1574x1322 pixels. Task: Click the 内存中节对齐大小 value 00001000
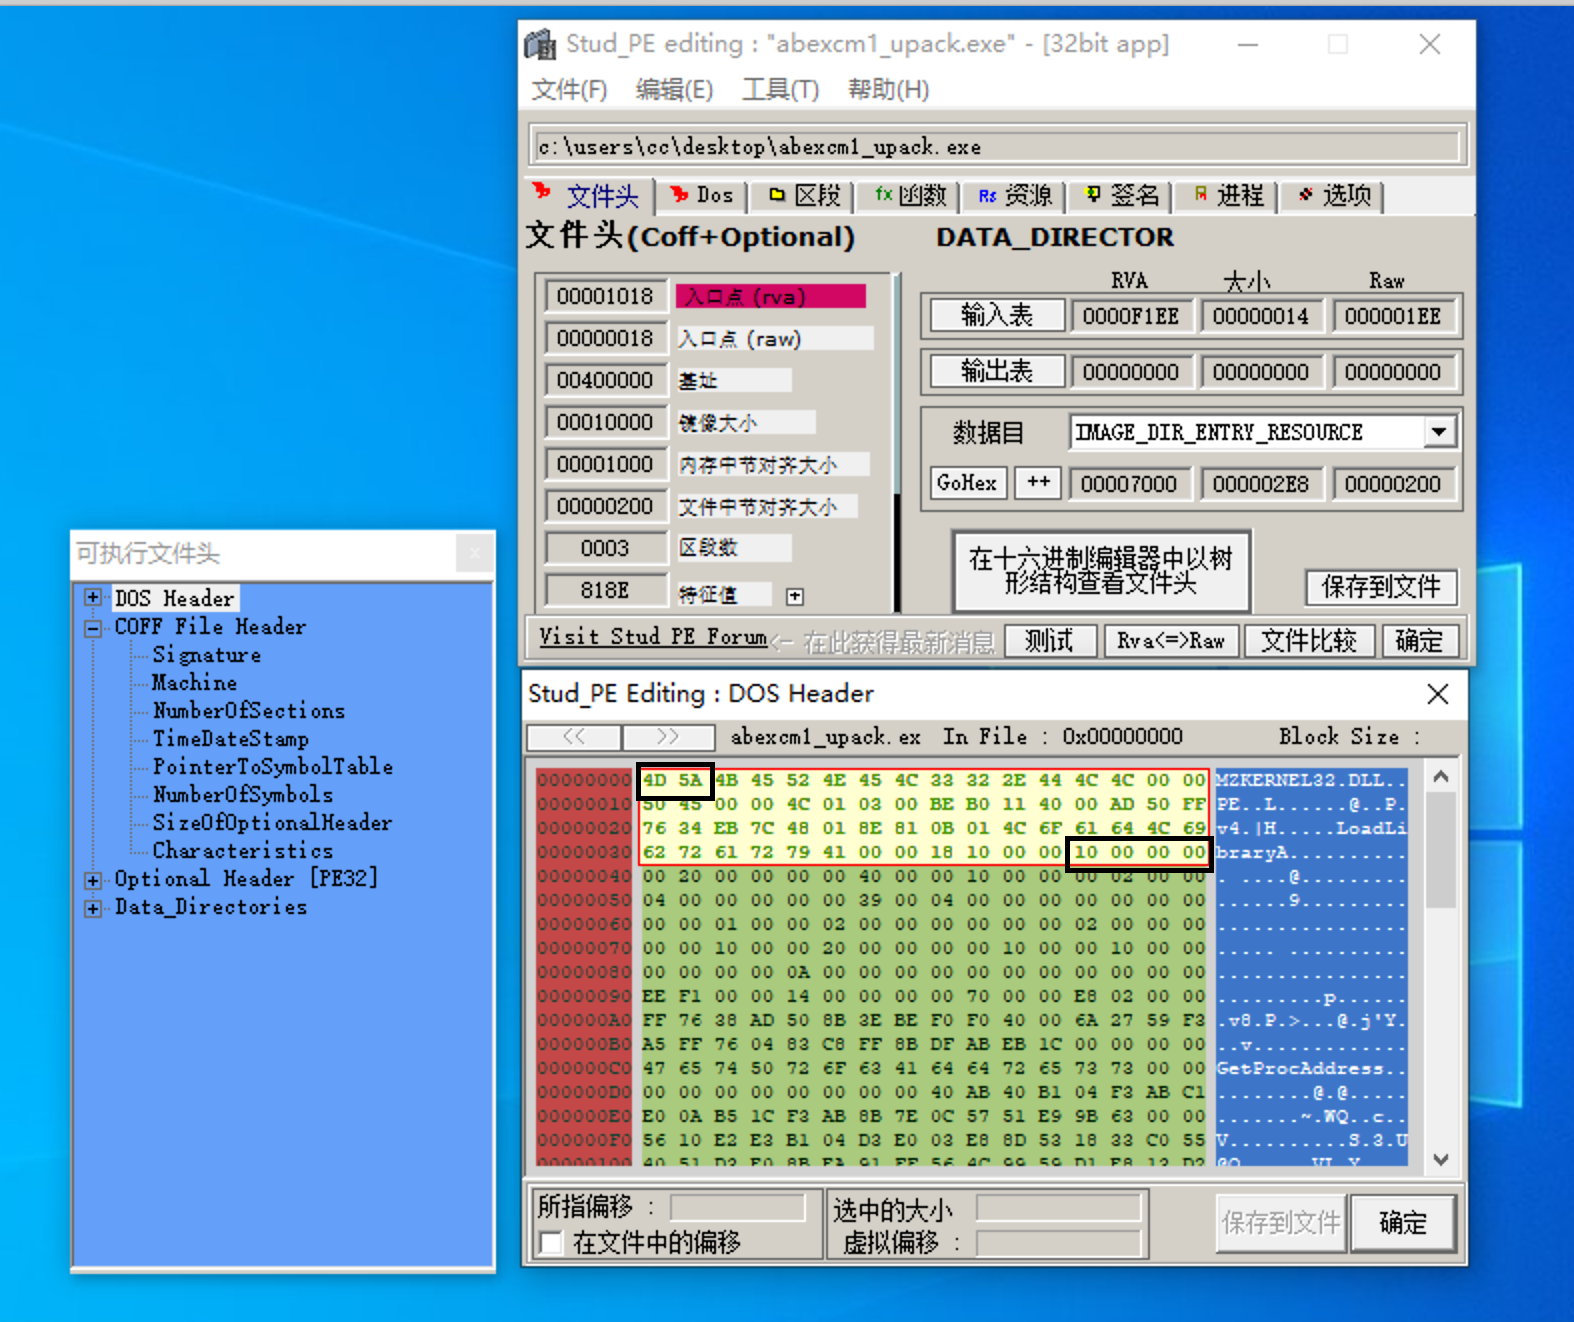[605, 465]
